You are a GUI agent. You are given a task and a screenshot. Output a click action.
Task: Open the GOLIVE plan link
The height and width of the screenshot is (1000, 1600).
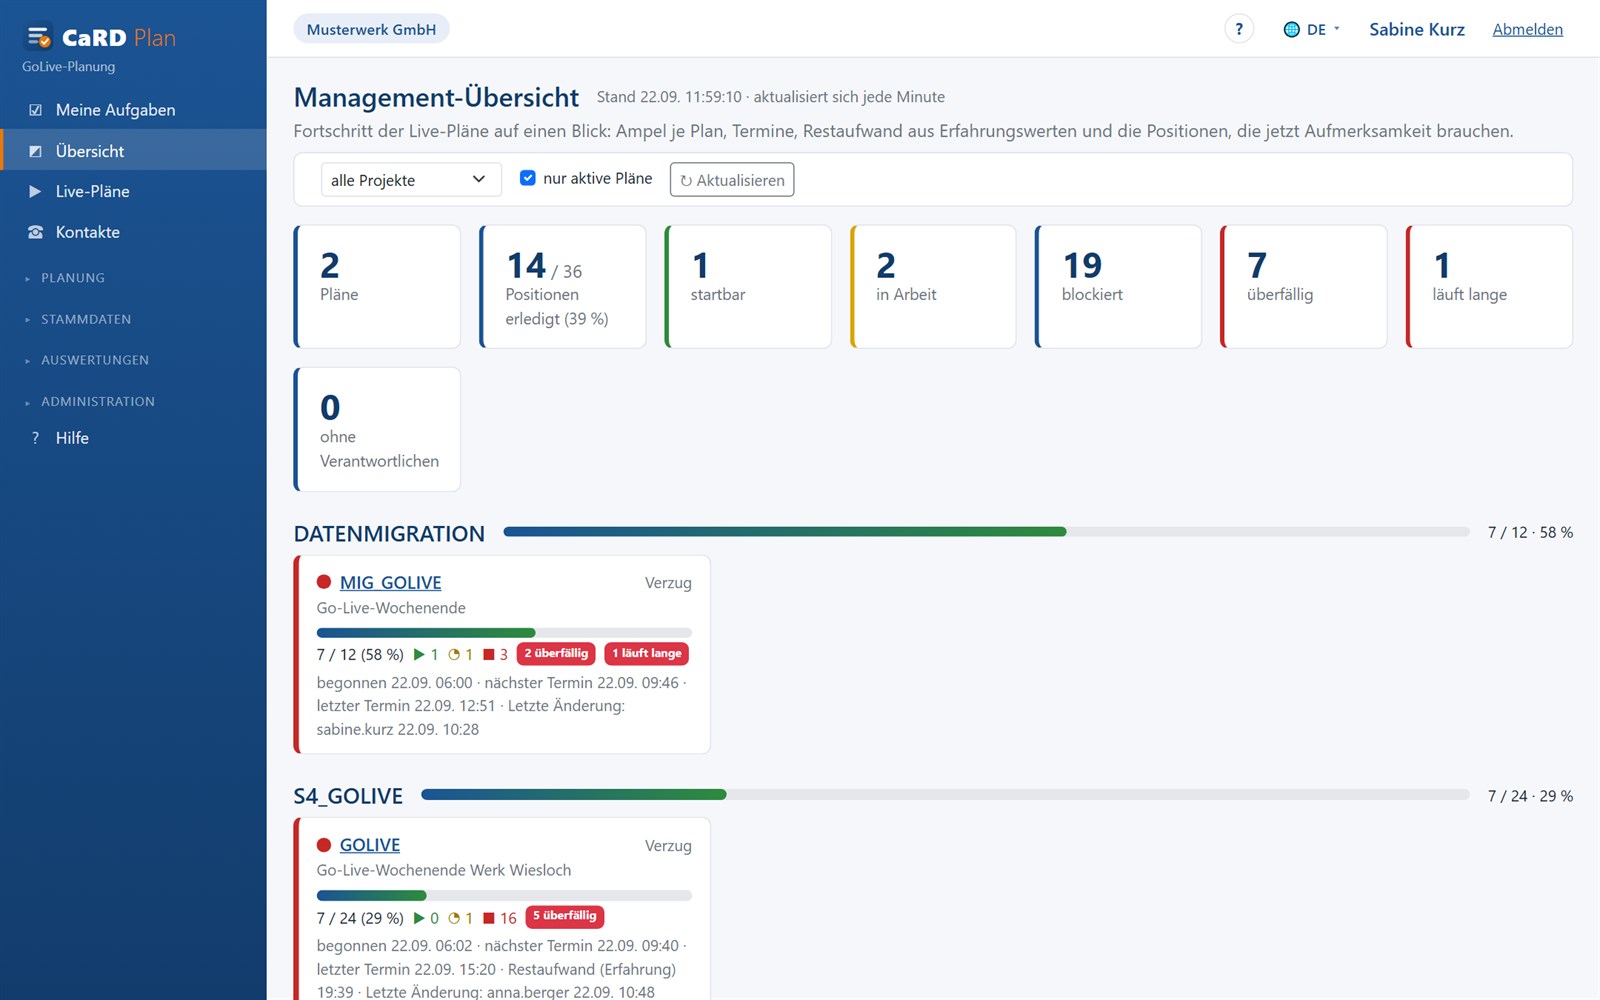(x=370, y=845)
